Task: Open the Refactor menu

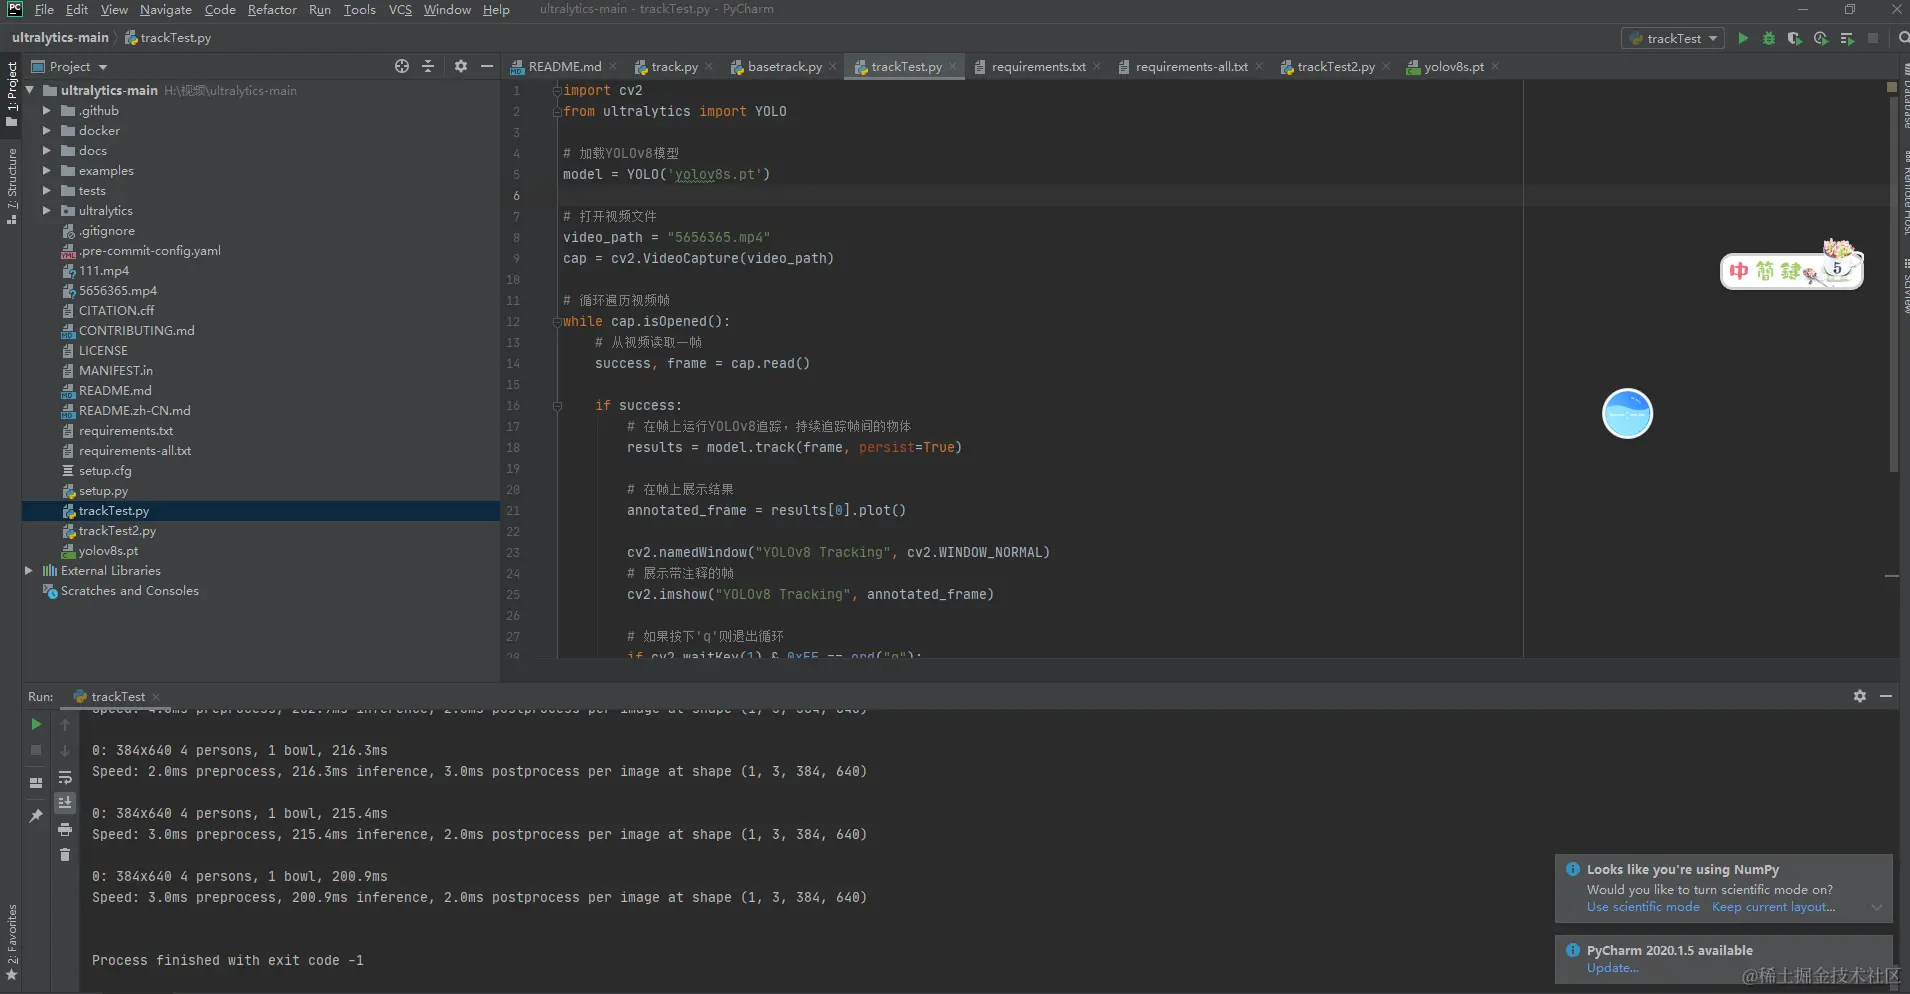Action: (x=272, y=10)
